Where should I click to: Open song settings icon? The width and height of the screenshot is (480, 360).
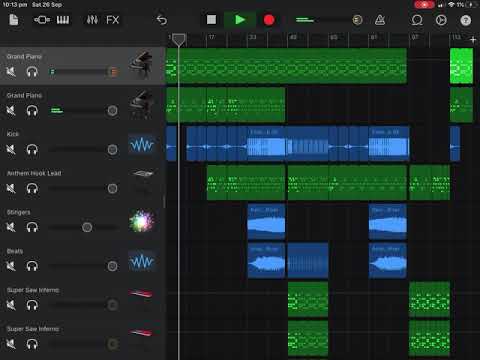pos(441,20)
